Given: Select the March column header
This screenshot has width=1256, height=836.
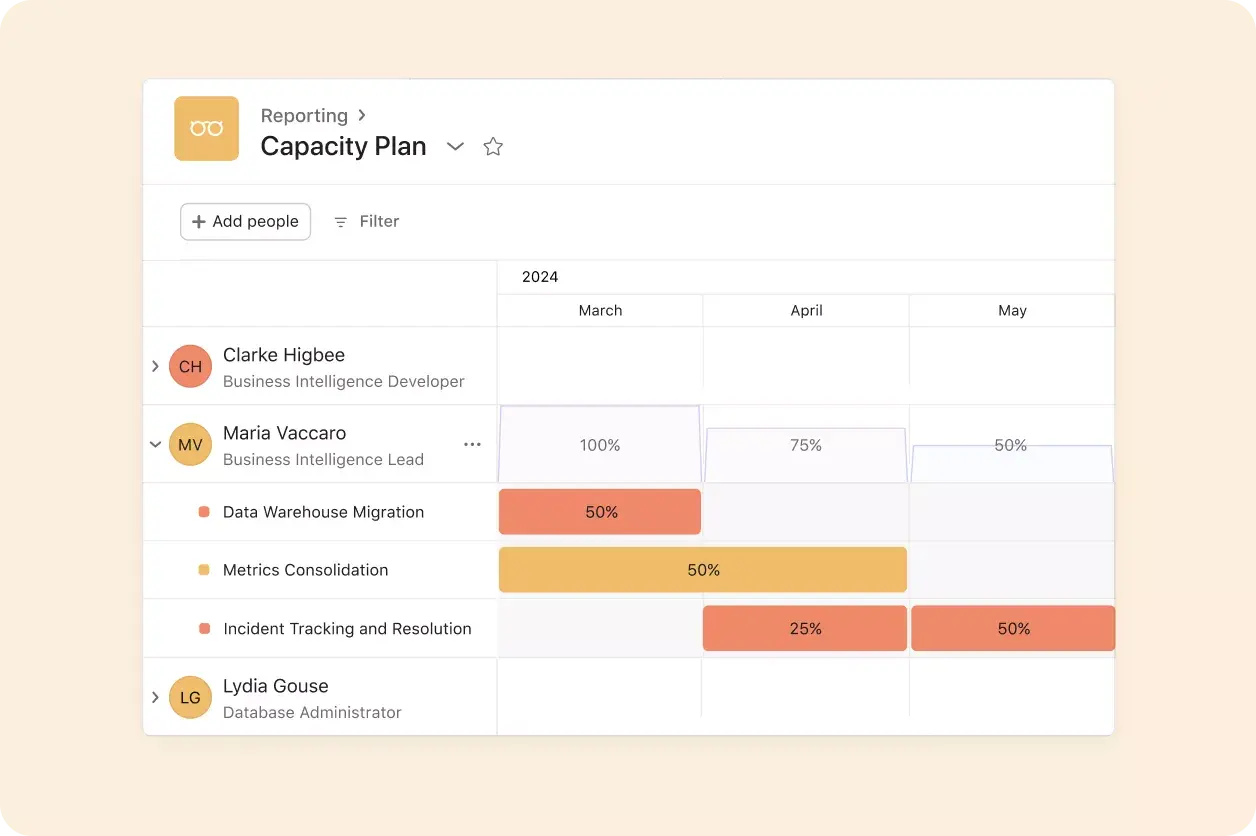Looking at the screenshot, I should point(599,310).
